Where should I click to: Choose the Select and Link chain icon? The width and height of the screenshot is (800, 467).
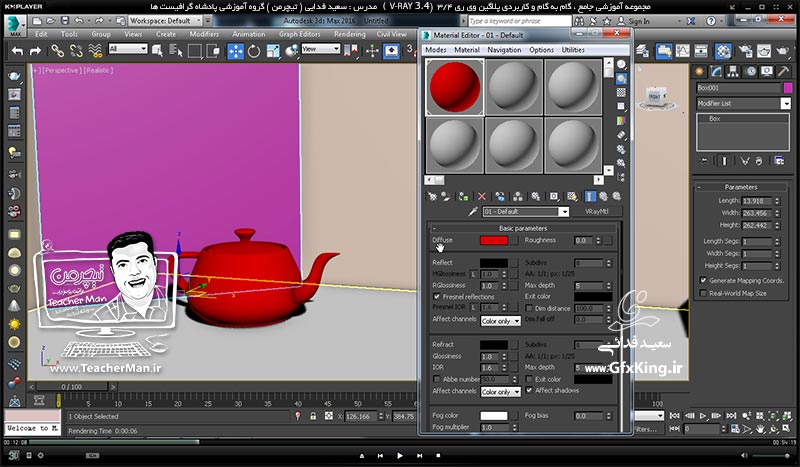pyautogui.click(x=57, y=51)
